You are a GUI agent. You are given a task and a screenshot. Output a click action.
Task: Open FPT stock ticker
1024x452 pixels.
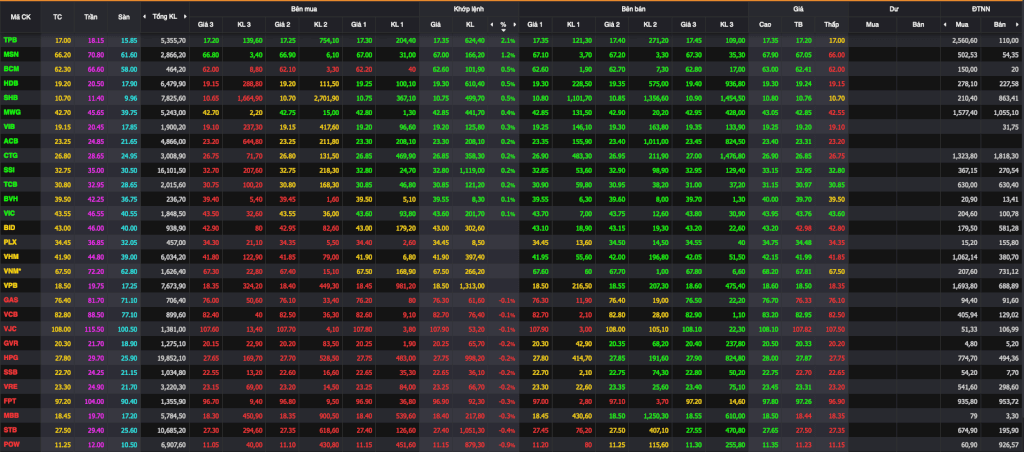[x=10, y=399]
